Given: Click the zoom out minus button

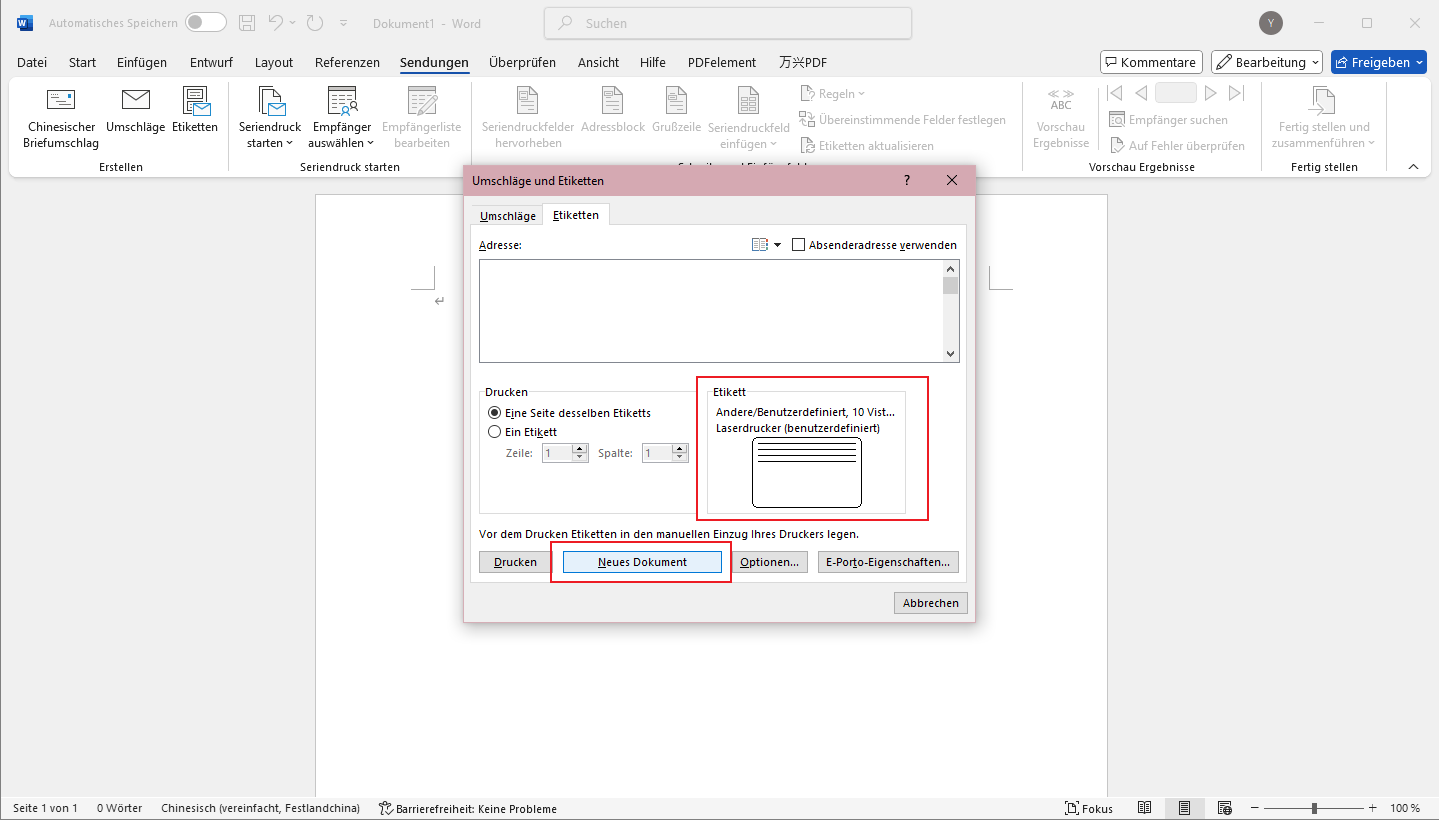Looking at the screenshot, I should tap(1253, 808).
